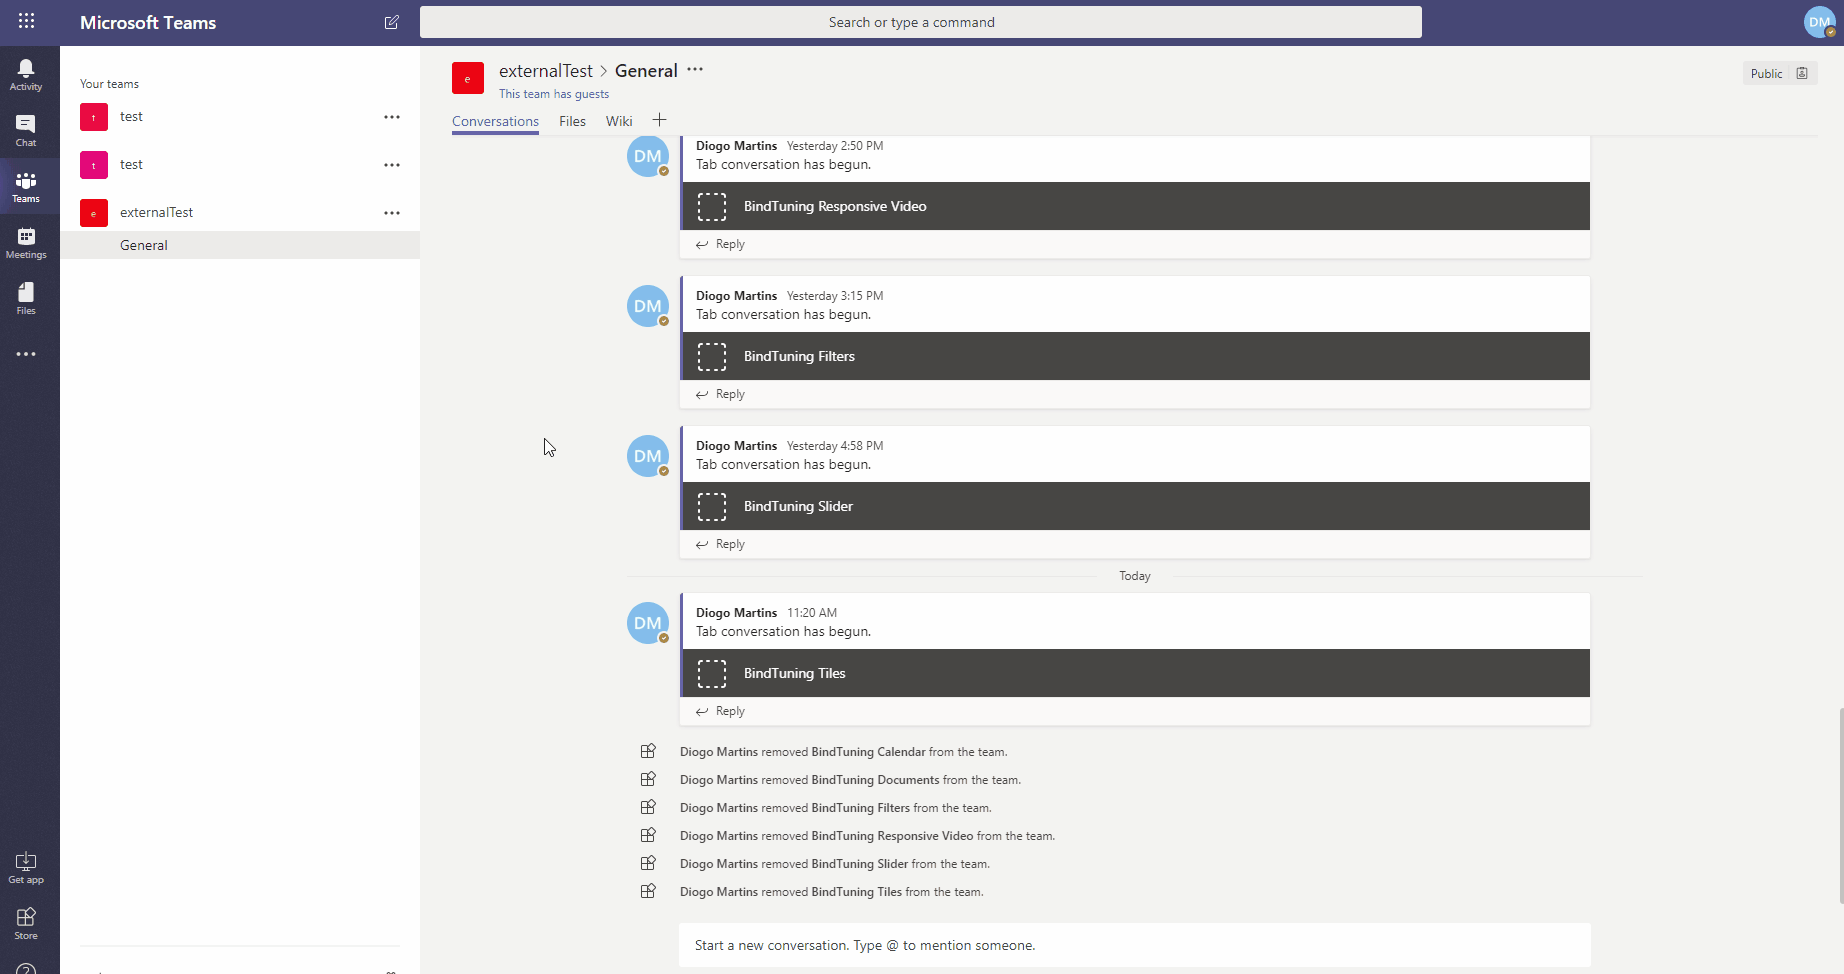Click 'removed BindTuning Tiles' system message
This screenshot has width=1844, height=974.
832,892
